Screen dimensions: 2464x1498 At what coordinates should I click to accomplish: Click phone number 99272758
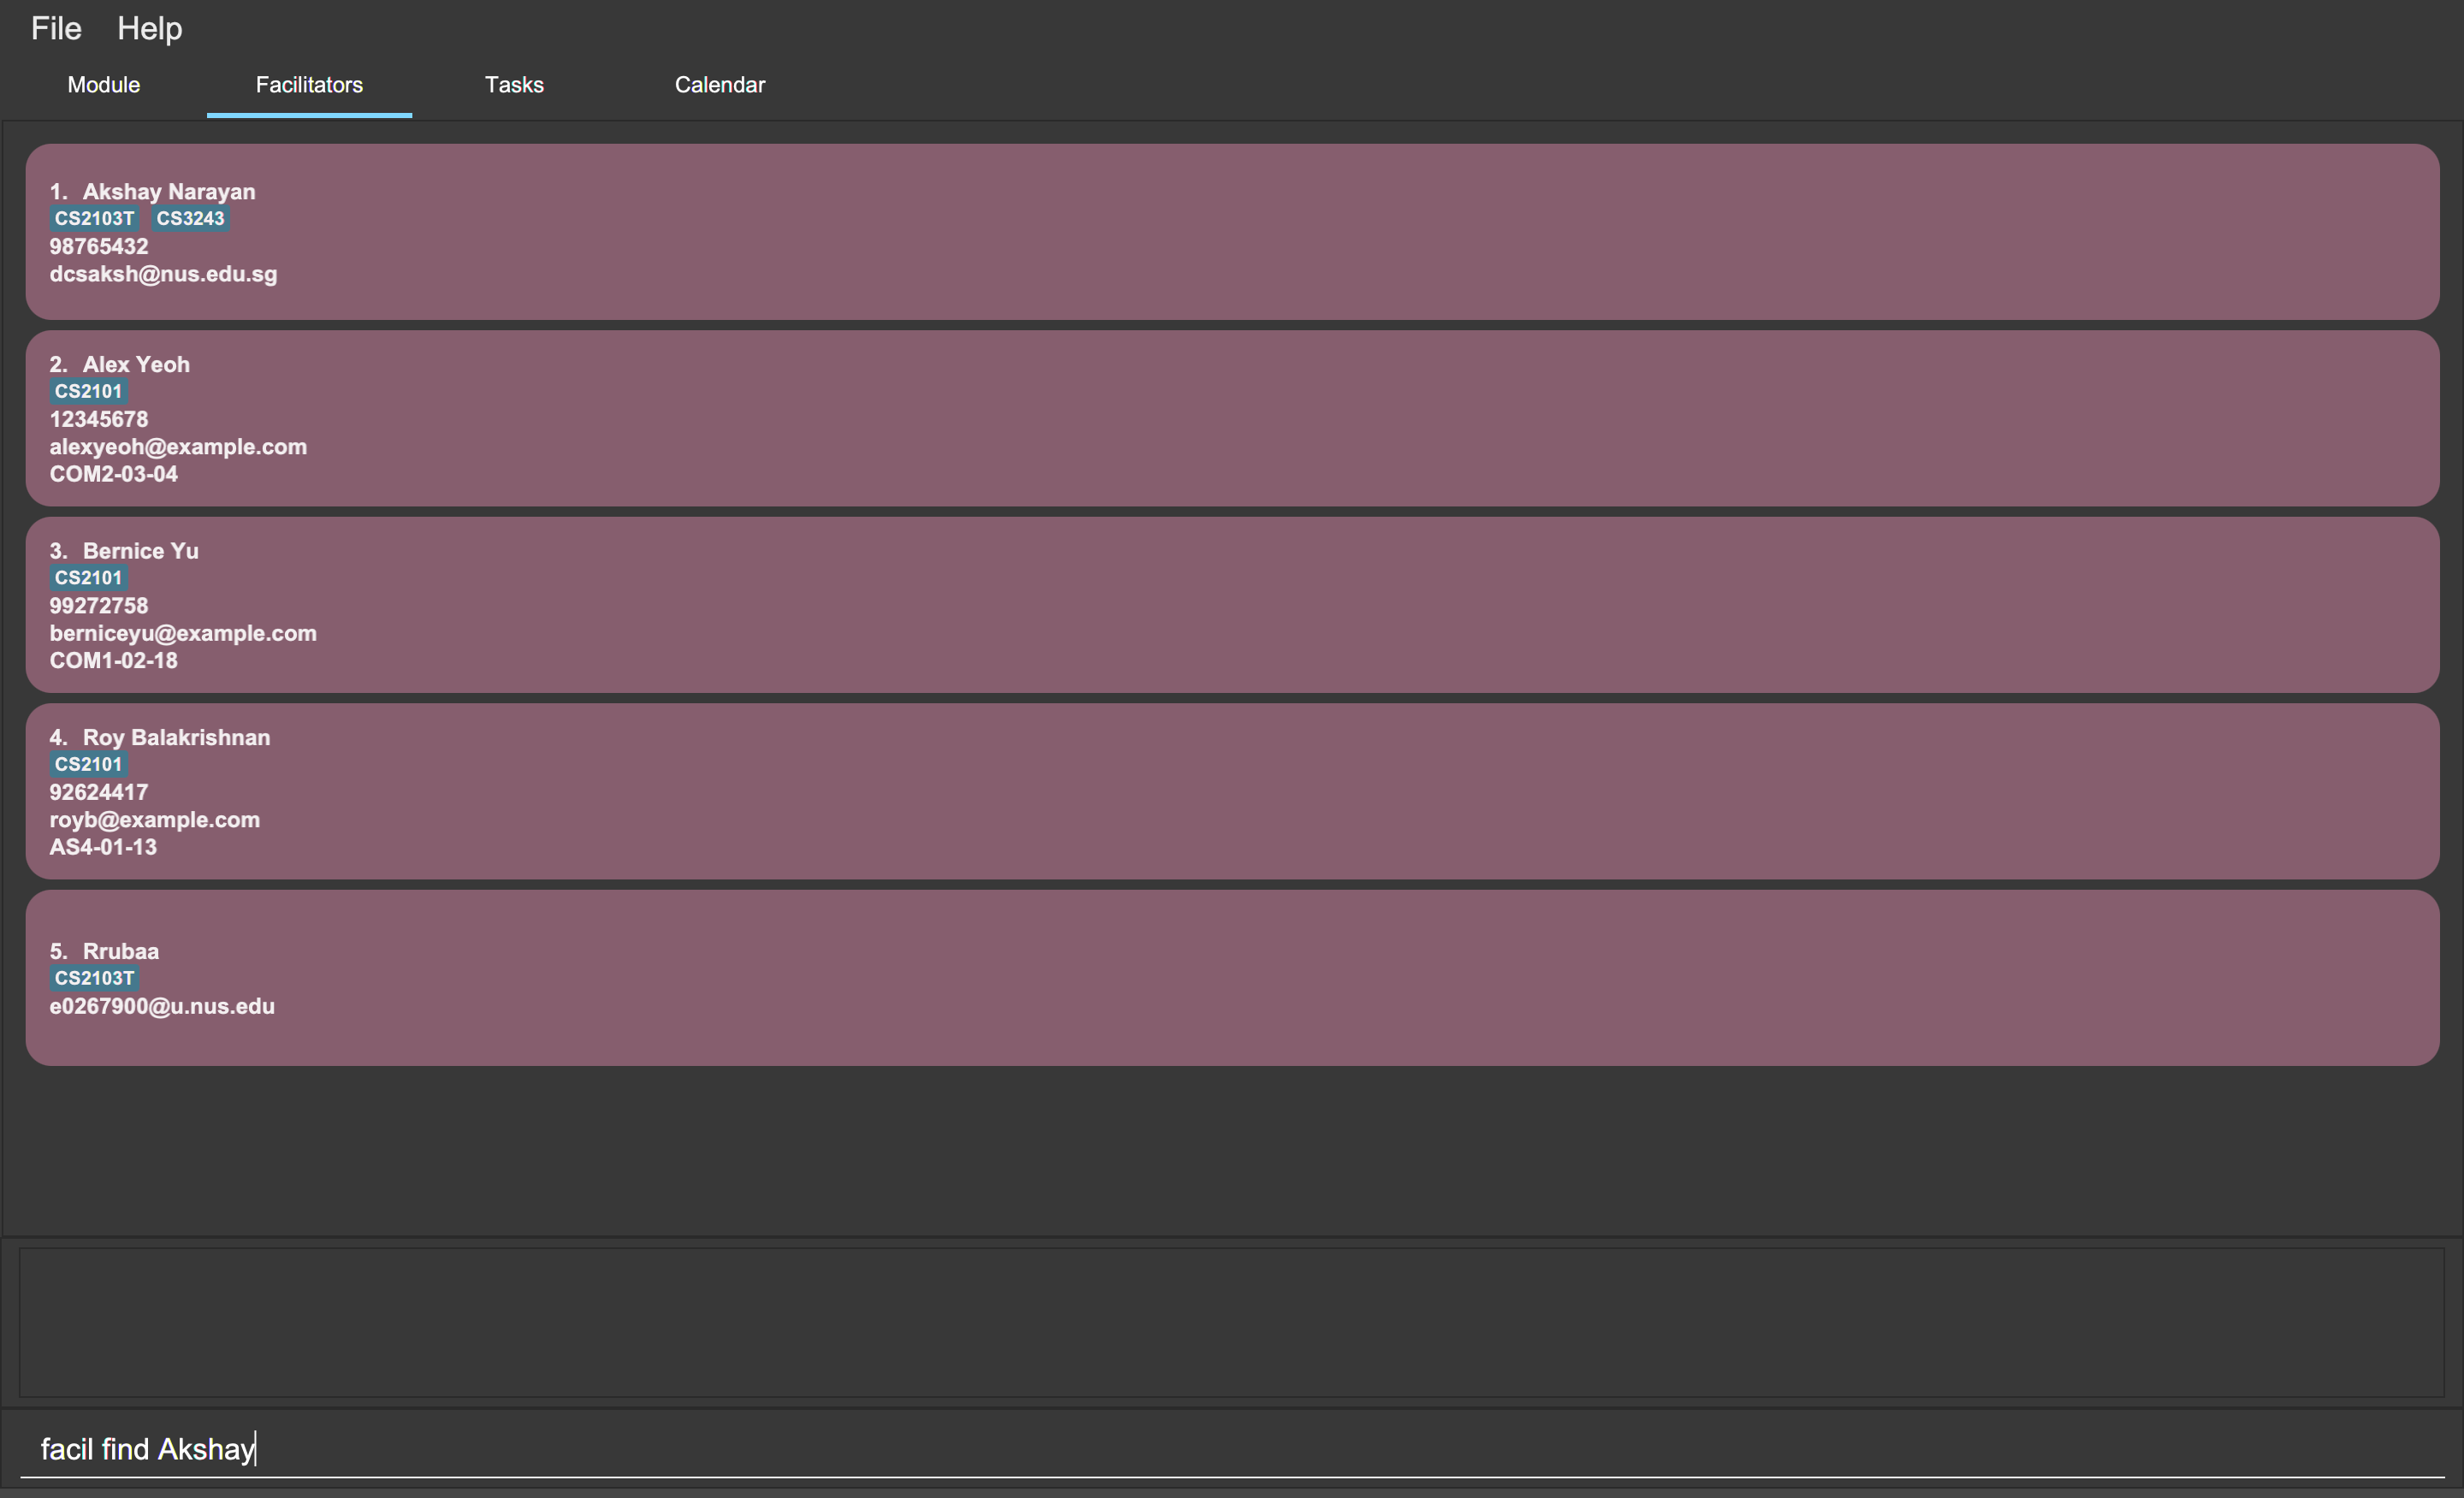point(99,605)
